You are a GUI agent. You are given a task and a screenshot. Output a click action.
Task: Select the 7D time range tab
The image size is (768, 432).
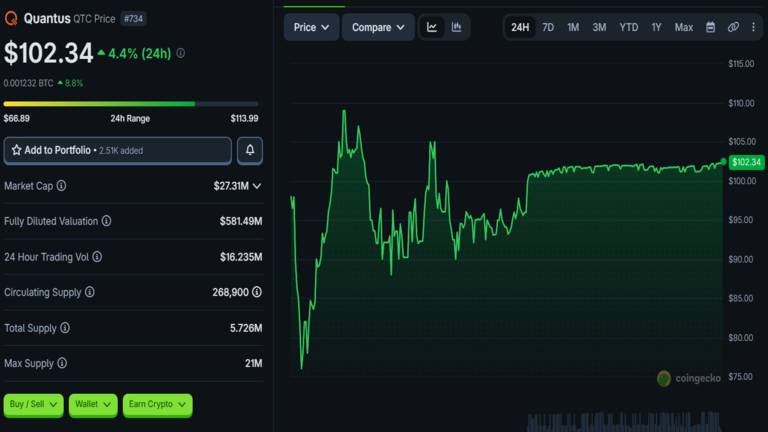pyautogui.click(x=548, y=27)
